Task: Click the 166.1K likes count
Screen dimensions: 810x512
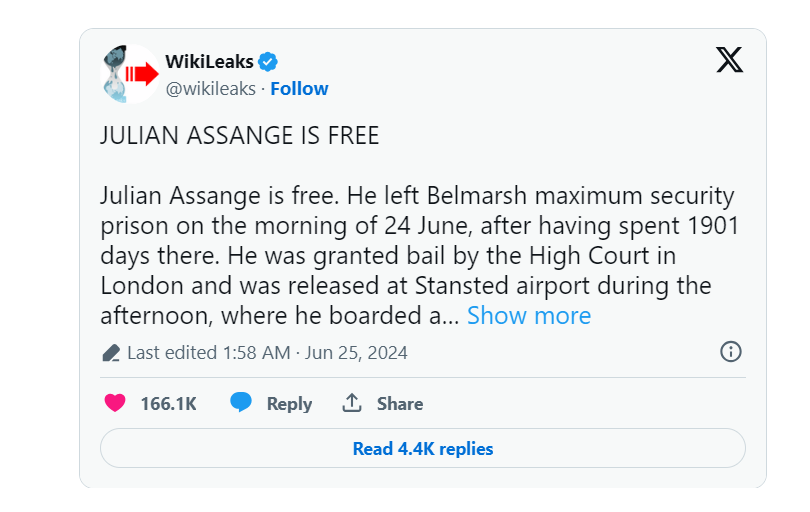Action: pyautogui.click(x=168, y=404)
